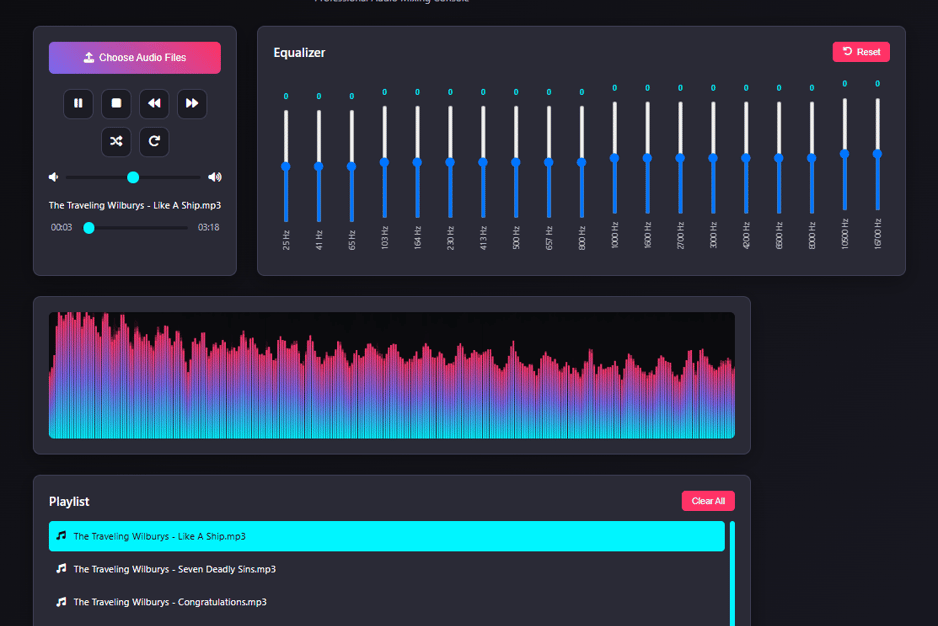Click the 800 Hz band slider
Screen dimensions: 938x626
pyautogui.click(x=582, y=162)
